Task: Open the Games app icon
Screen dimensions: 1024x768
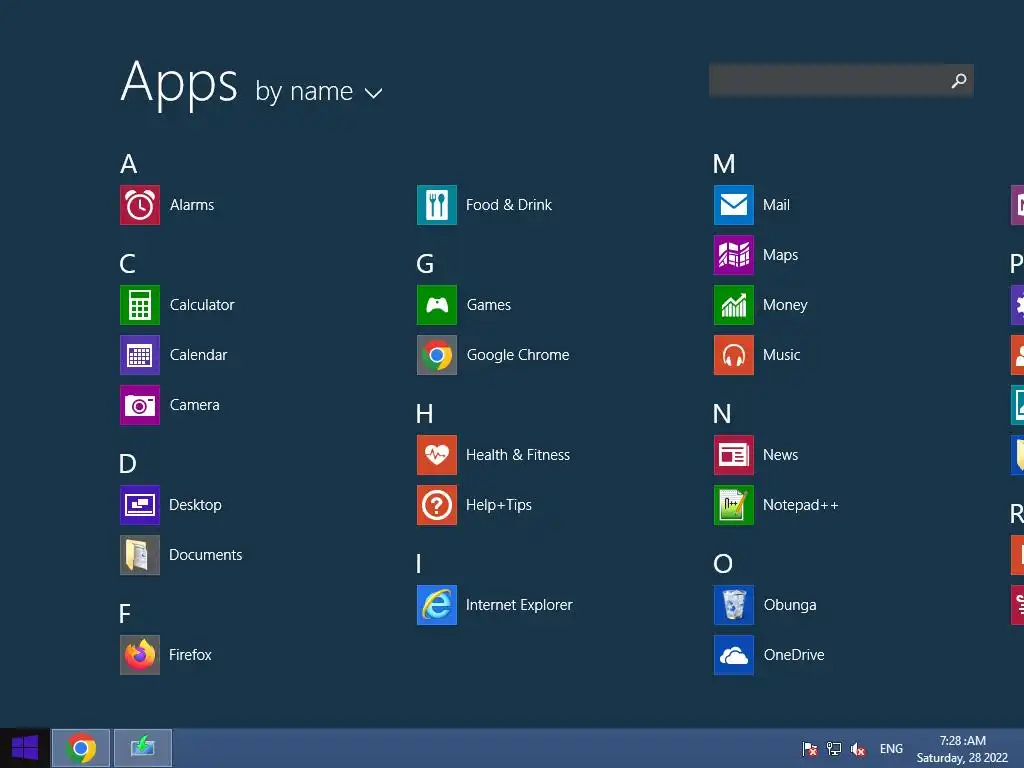Action: [437, 305]
